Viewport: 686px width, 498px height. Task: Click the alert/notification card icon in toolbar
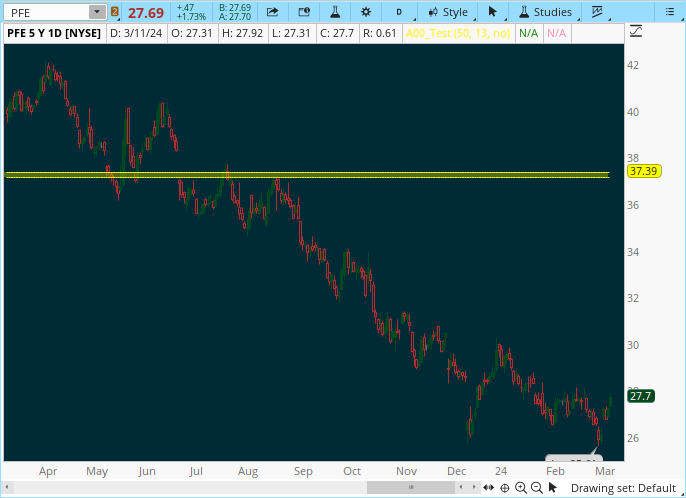[x=304, y=12]
